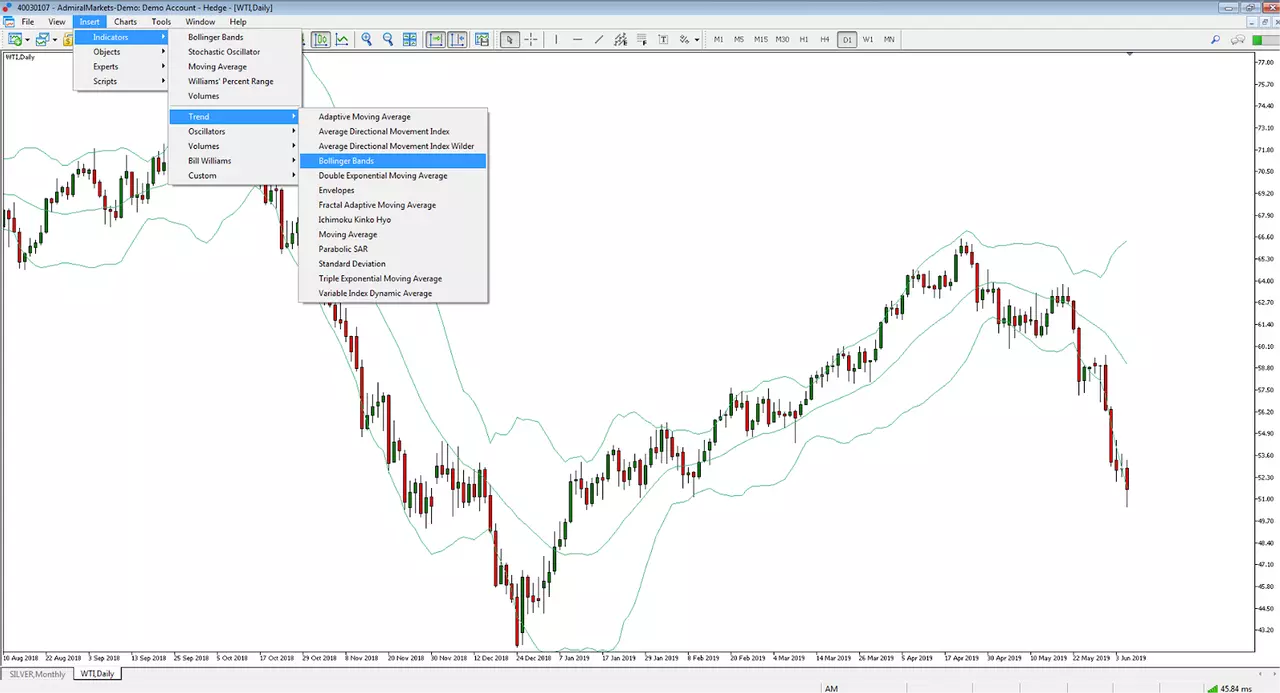Open the Tools menu
The width and height of the screenshot is (1280, 693).
pyautogui.click(x=161, y=21)
